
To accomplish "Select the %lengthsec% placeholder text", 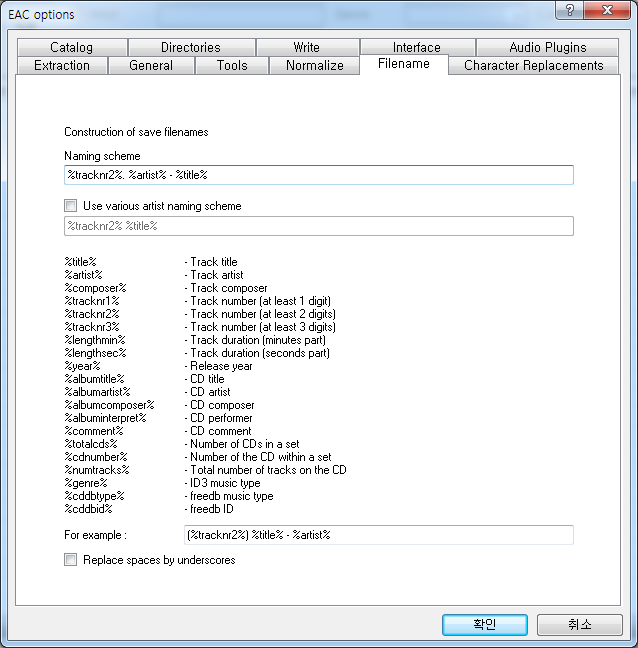I will pyautogui.click(x=95, y=353).
